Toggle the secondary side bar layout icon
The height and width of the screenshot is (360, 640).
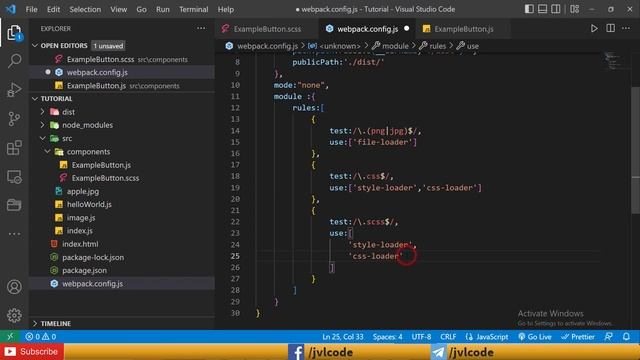pyautogui.click(x=556, y=9)
